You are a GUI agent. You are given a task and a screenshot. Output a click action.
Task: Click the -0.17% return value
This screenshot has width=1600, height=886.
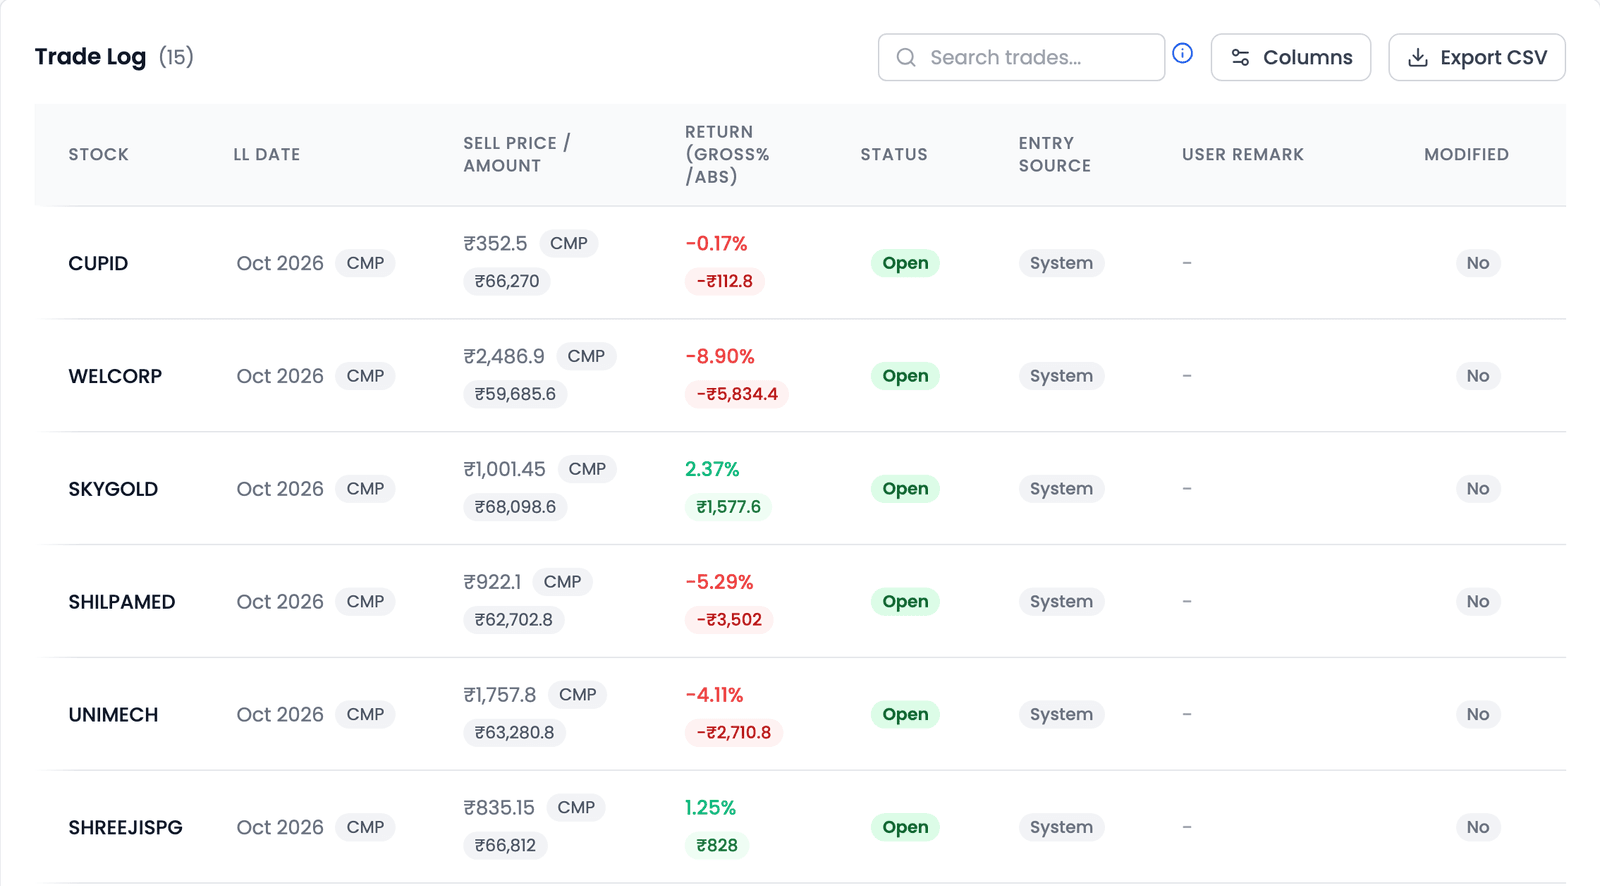716,244
